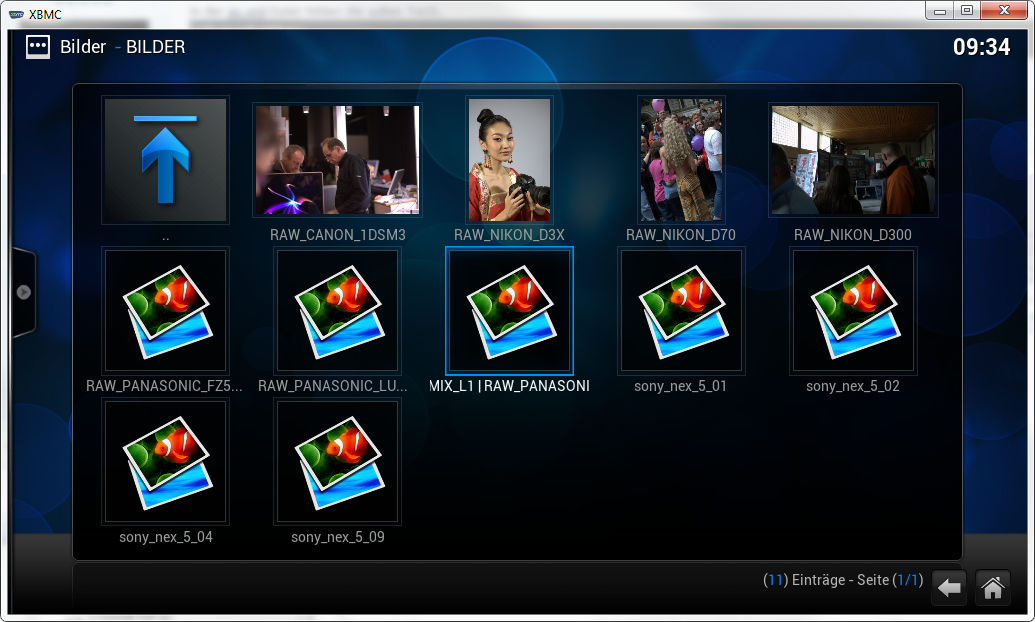Click the RAW_NIKON_D3X label
This screenshot has width=1035, height=622.
509,235
